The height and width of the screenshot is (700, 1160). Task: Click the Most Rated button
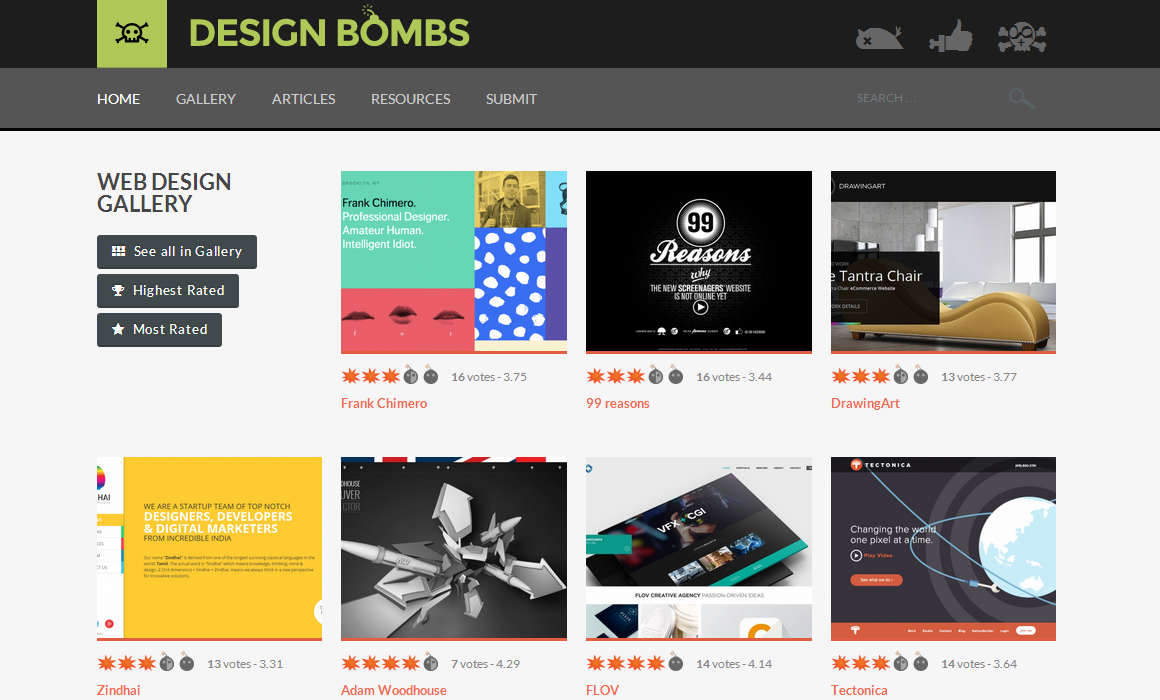tap(159, 329)
